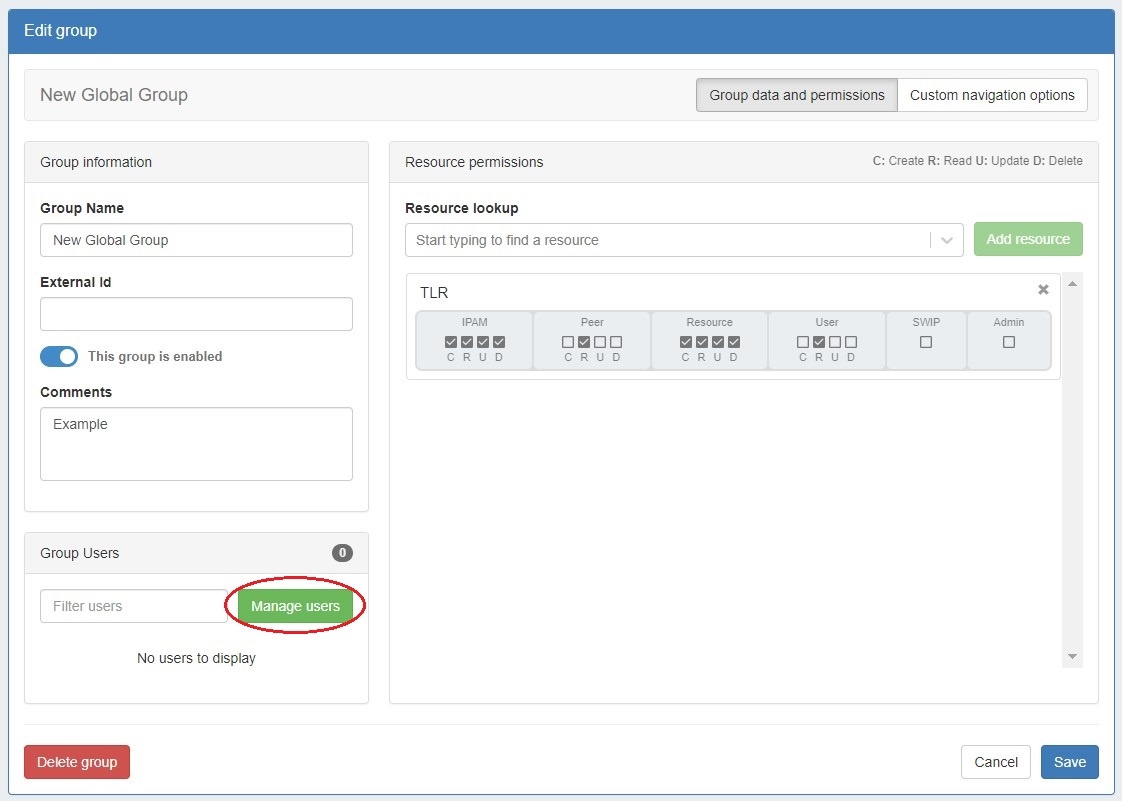Check the SWIP permission checkbox
The width and height of the screenshot is (1122, 801).
[926, 342]
